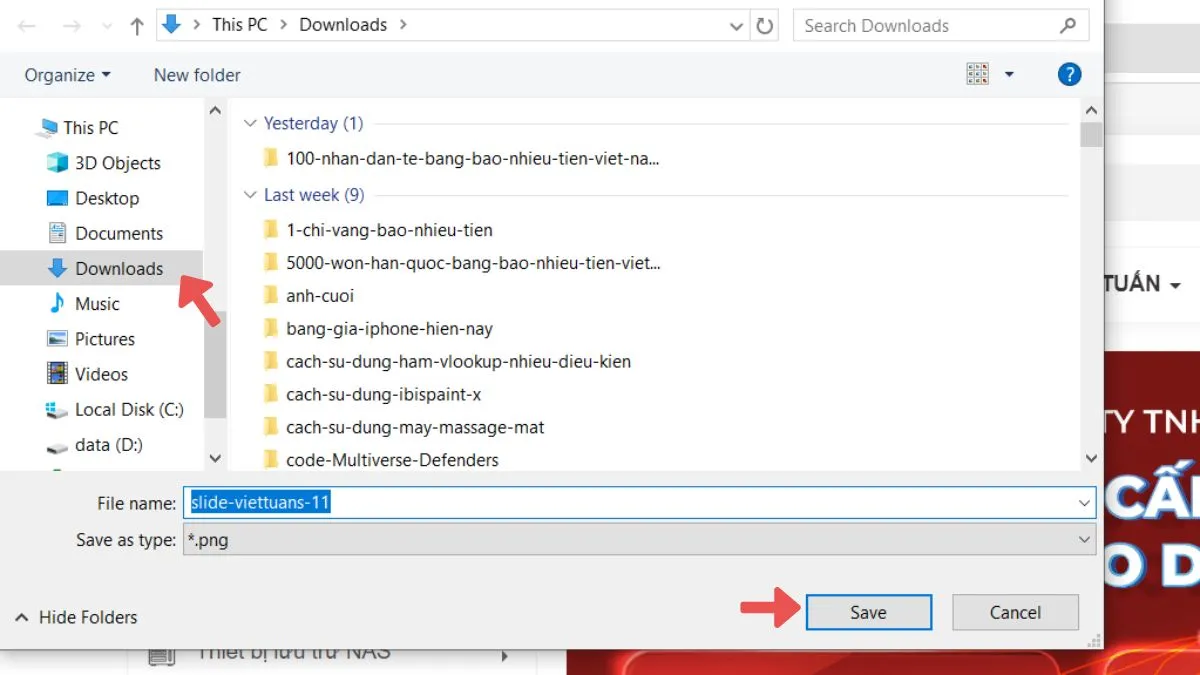Click Downloads in the breadcrumb bar

click(343, 24)
